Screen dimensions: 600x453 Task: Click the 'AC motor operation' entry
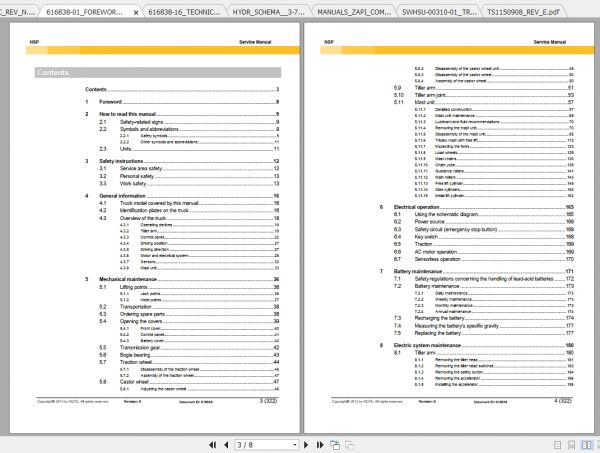tap(436, 252)
